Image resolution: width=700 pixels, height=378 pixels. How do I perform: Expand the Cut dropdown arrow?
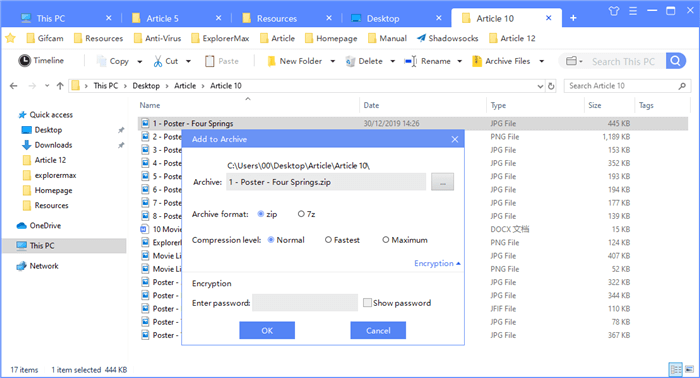188,62
